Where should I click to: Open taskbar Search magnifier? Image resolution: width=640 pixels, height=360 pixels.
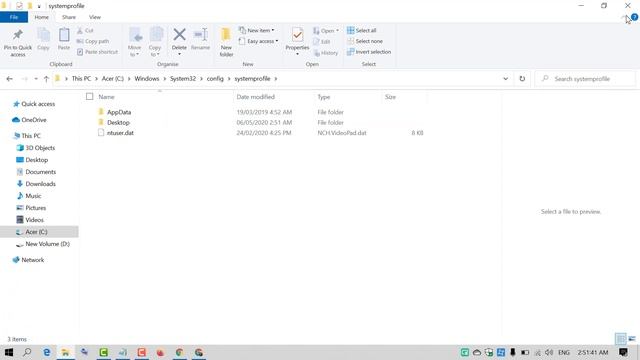(27, 352)
